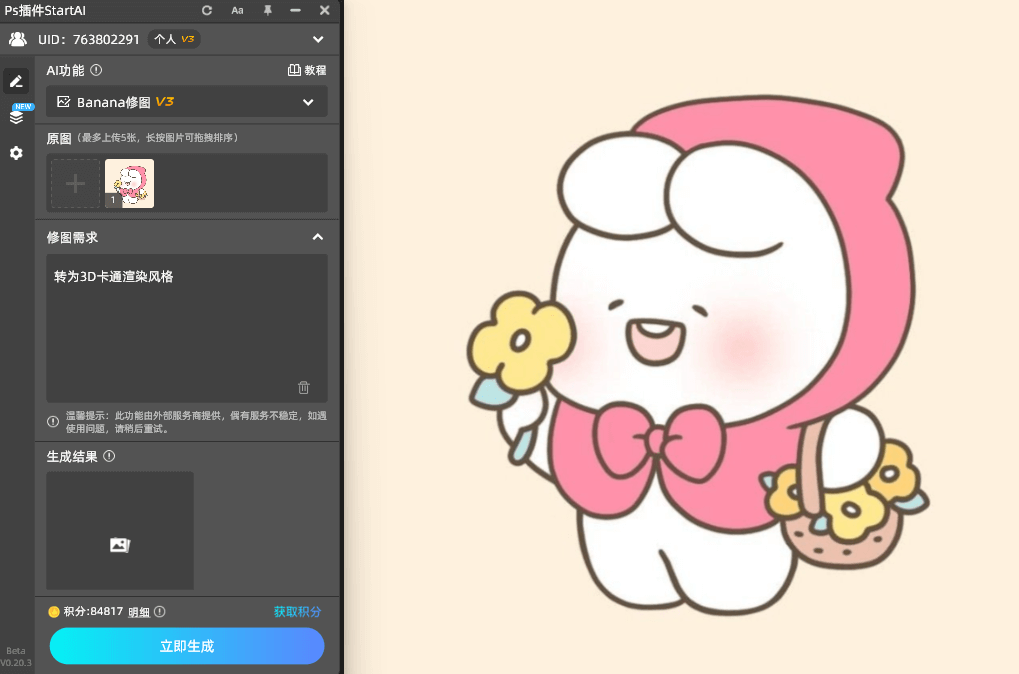
Task: Click the 获取积分 link
Action: pos(296,611)
